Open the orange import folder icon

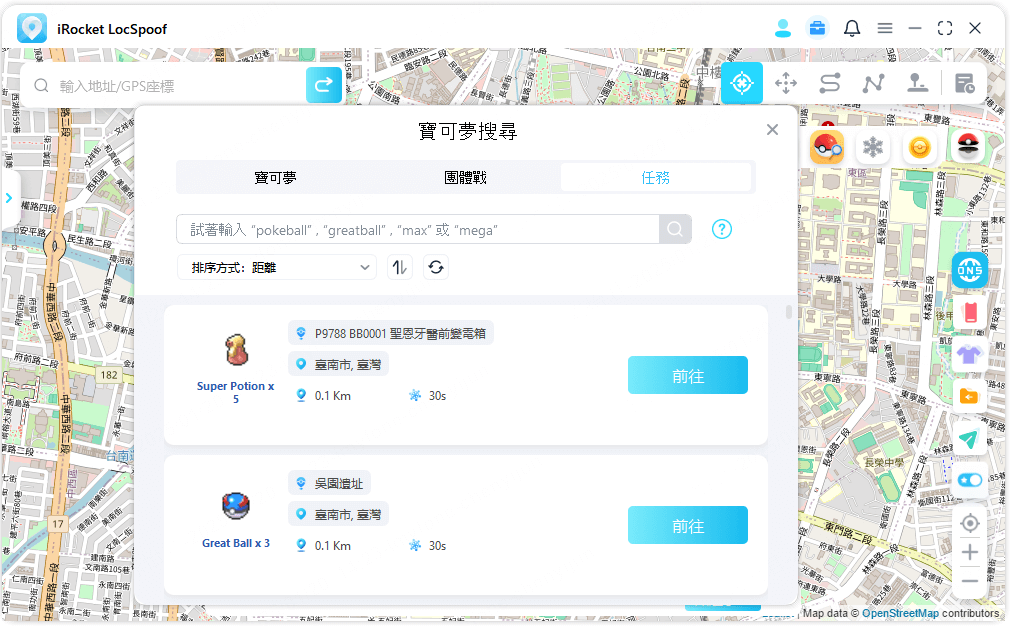click(x=970, y=396)
